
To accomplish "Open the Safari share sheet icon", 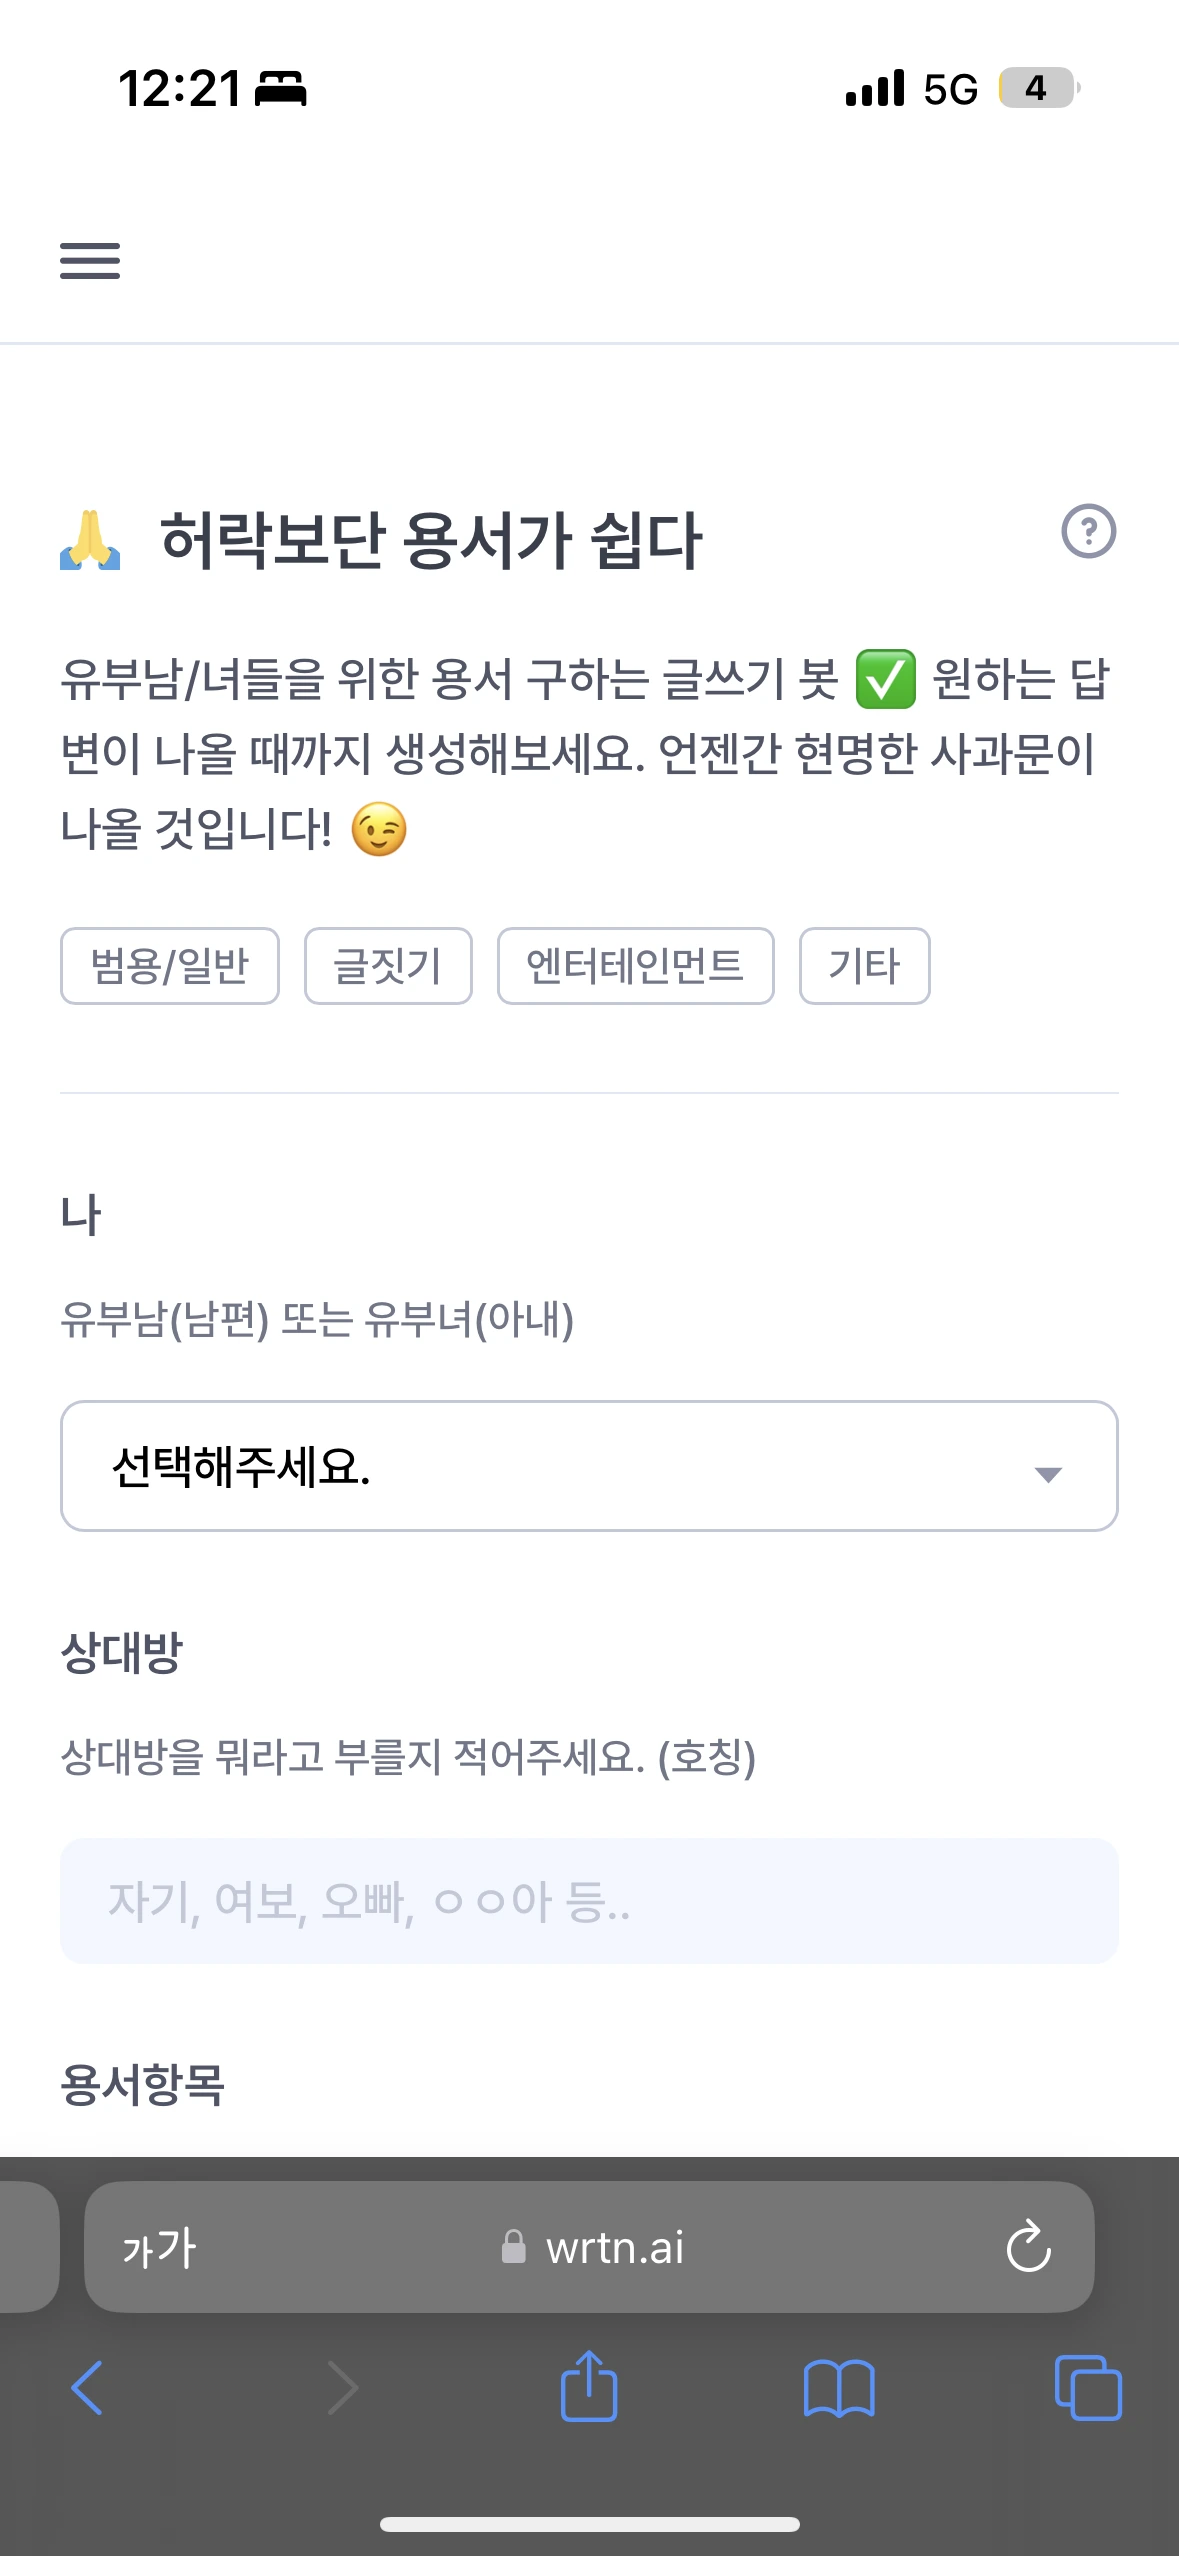I will [x=589, y=2386].
